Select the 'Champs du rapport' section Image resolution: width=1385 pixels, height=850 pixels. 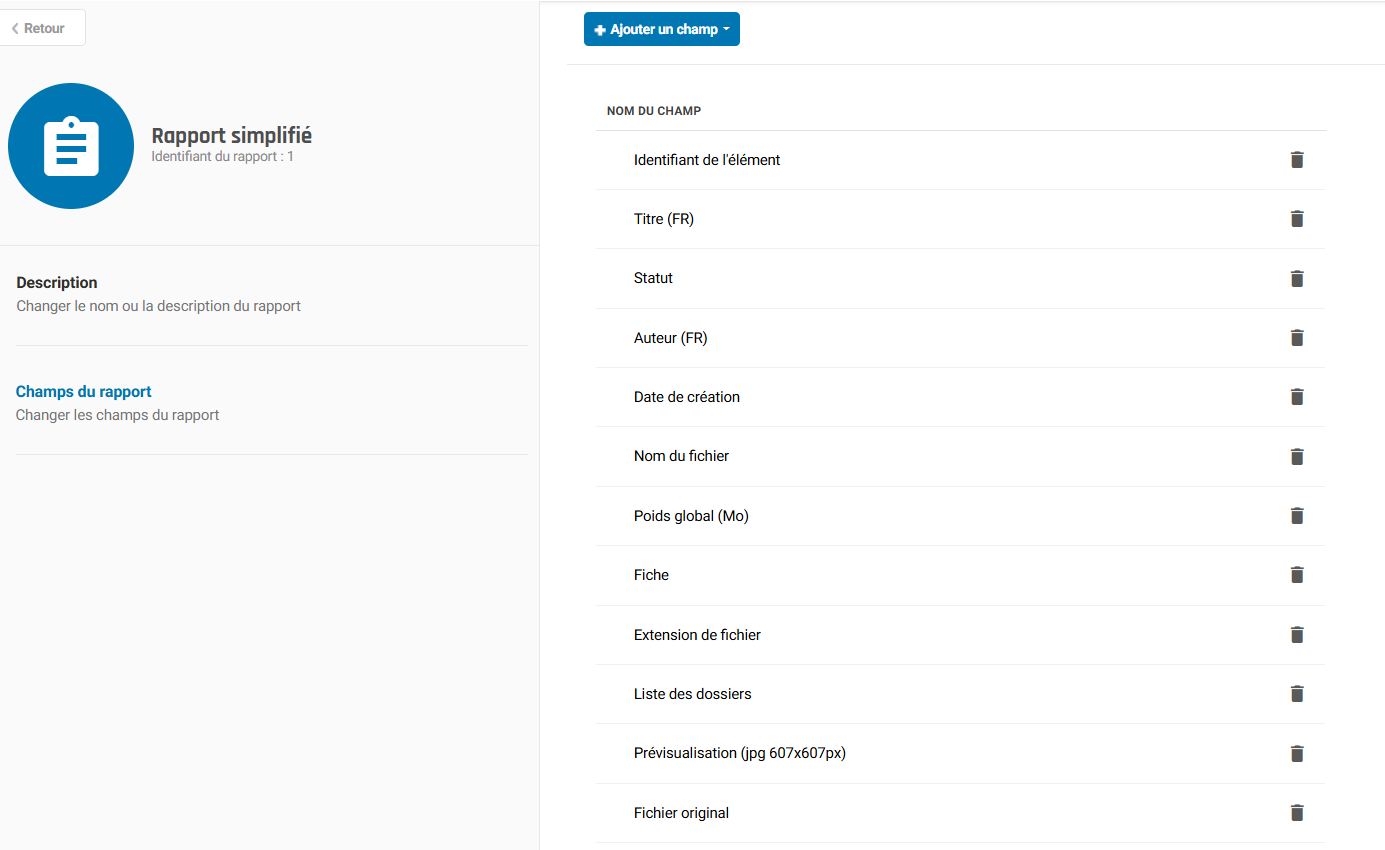tap(84, 392)
